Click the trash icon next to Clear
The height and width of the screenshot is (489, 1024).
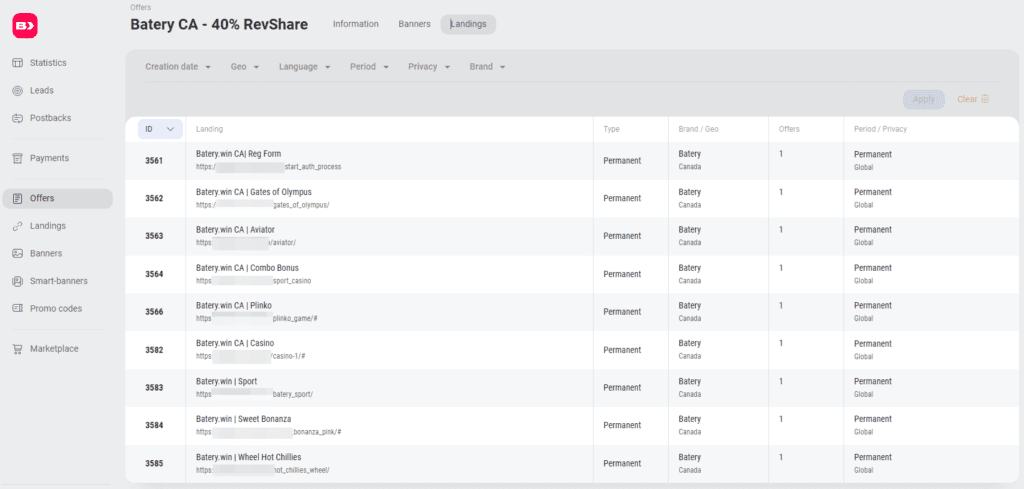pos(985,99)
